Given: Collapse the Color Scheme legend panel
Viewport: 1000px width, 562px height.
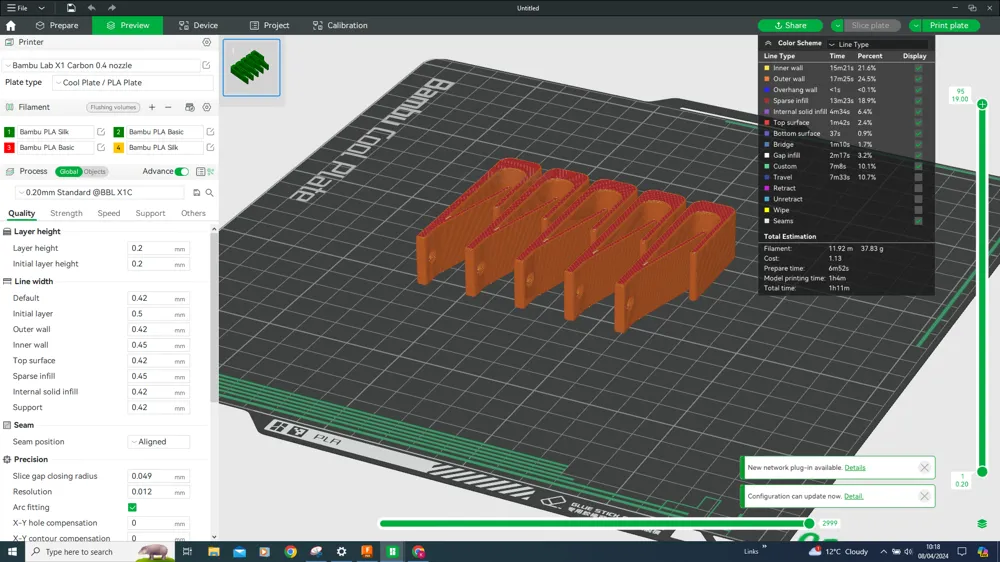Looking at the screenshot, I should coord(768,44).
